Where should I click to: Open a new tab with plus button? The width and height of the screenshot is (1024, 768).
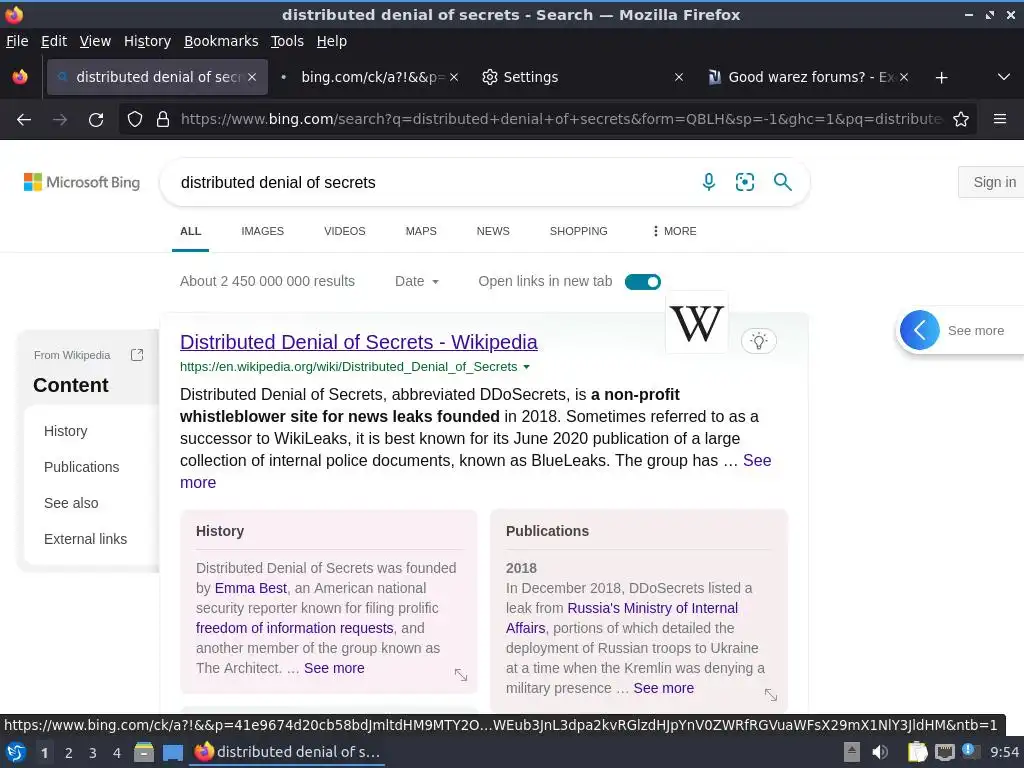pos(941,78)
